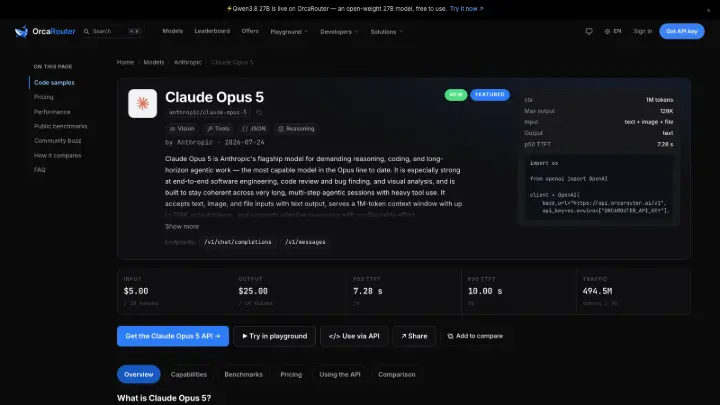Jump to Public benchmarks in sidebar
Image resolution: width=720 pixels, height=405 pixels.
coord(60,126)
